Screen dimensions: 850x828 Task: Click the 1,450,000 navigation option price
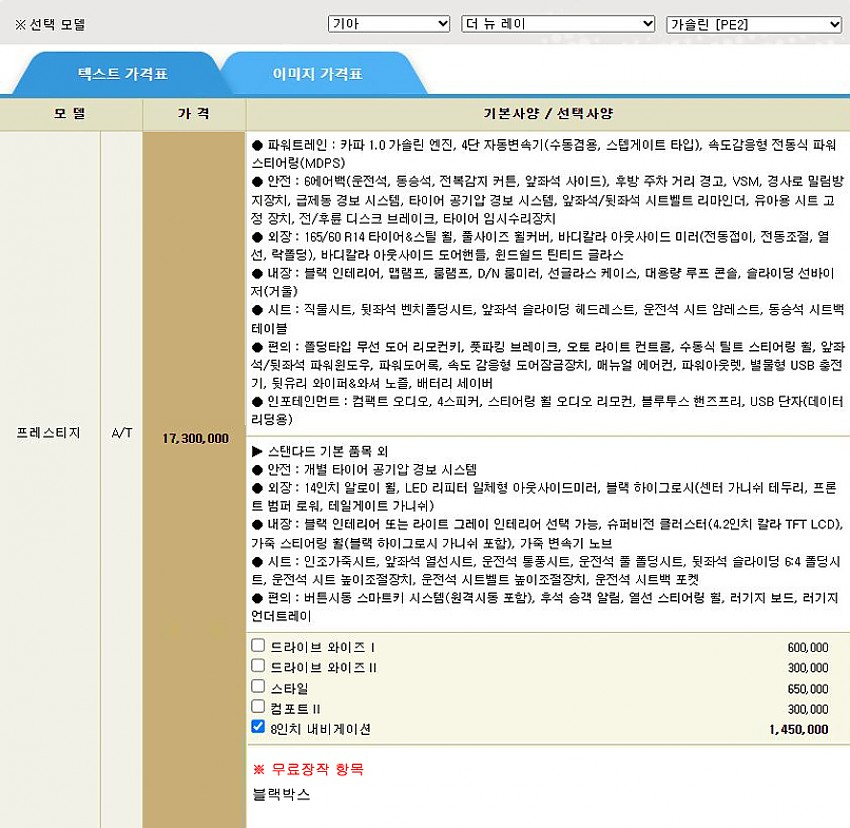point(798,730)
